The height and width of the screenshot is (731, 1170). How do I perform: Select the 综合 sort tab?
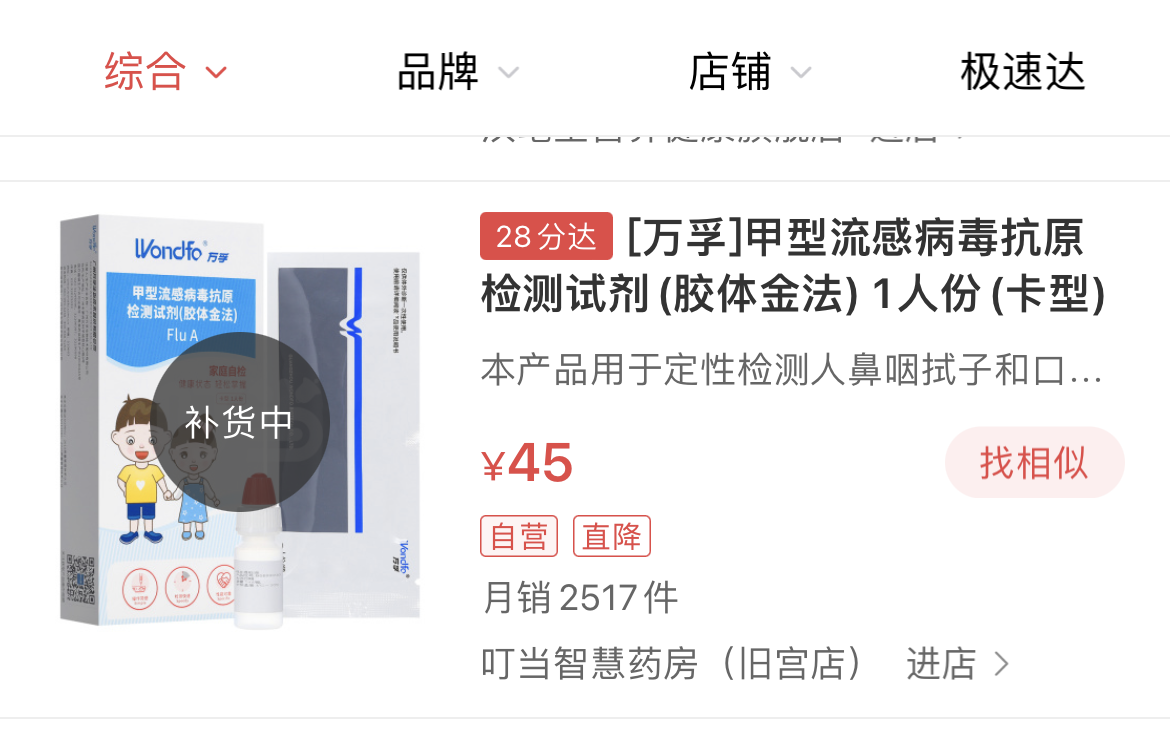click(x=145, y=72)
